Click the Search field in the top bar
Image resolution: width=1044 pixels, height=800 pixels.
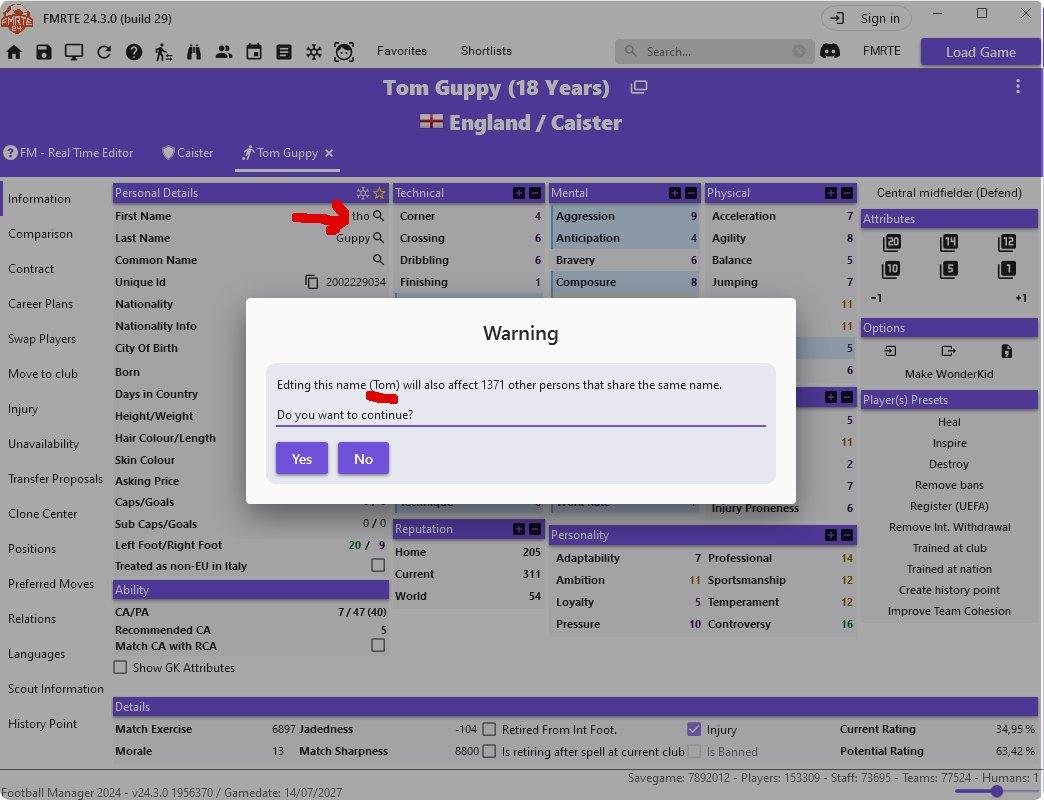tap(714, 50)
